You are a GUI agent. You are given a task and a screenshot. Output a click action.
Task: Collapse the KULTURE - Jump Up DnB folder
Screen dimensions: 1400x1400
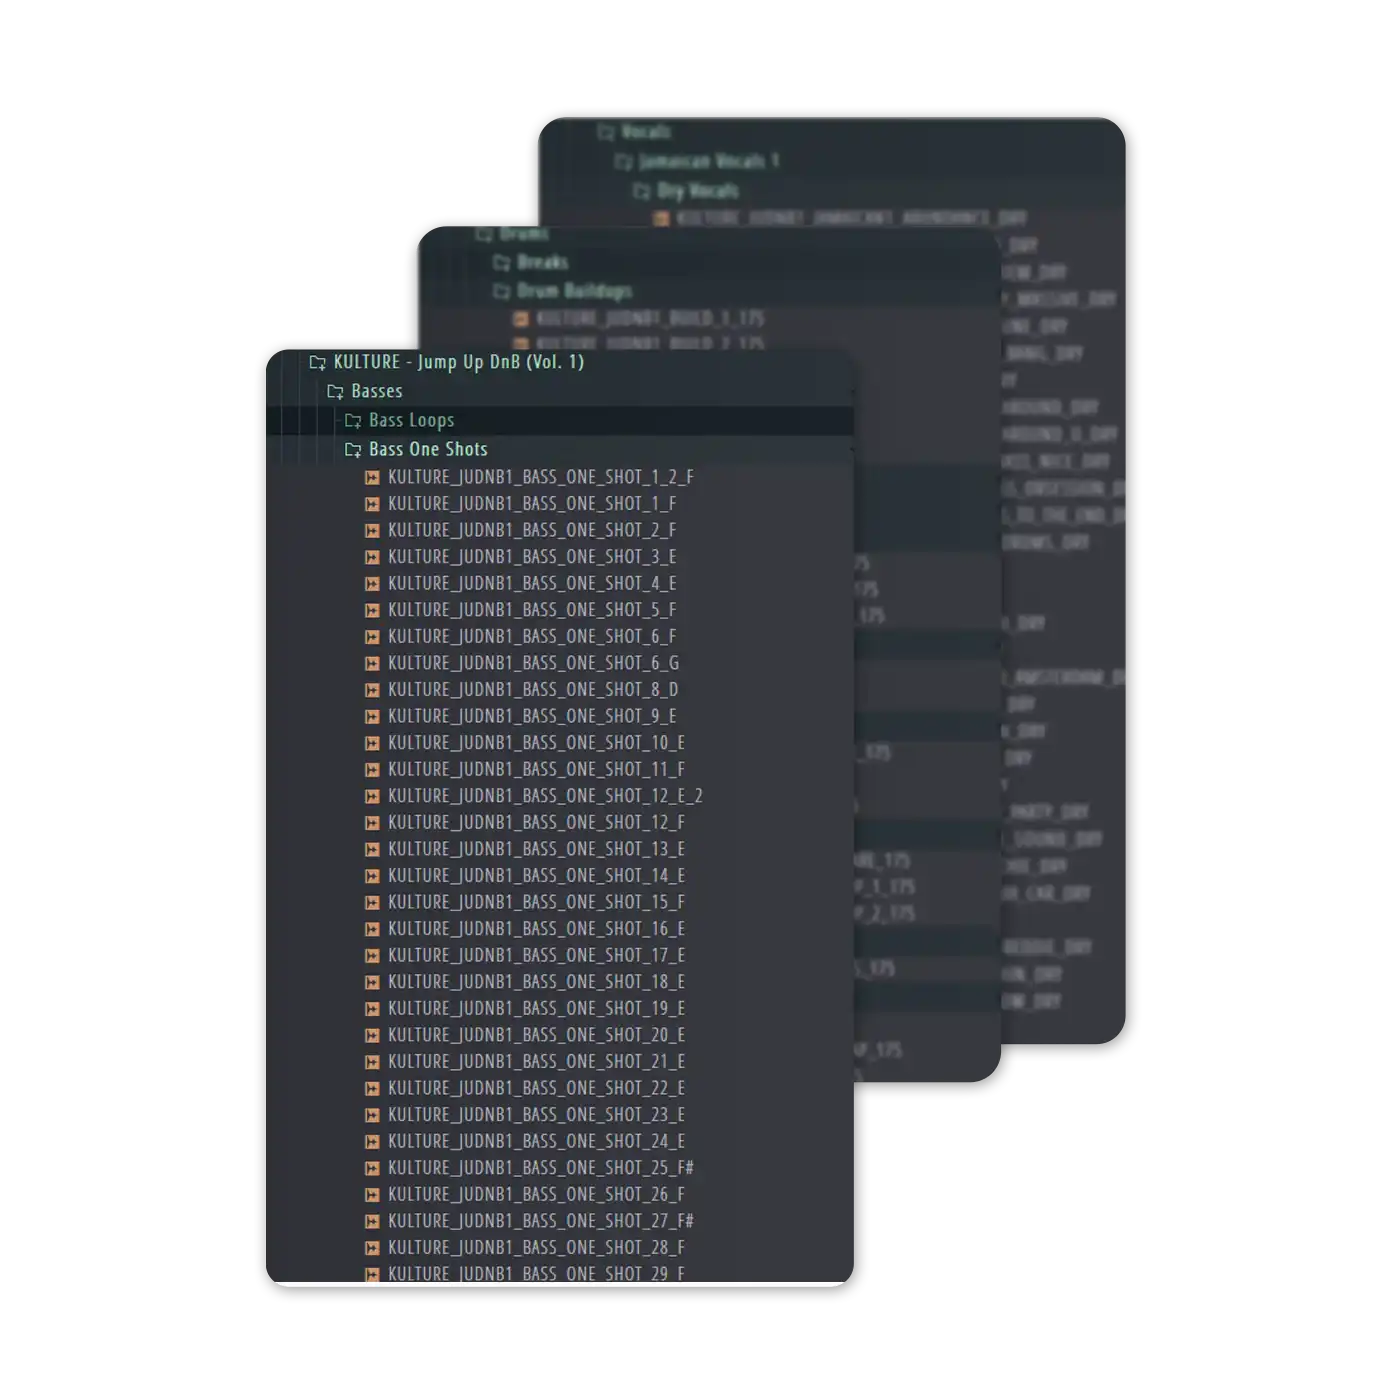point(318,363)
